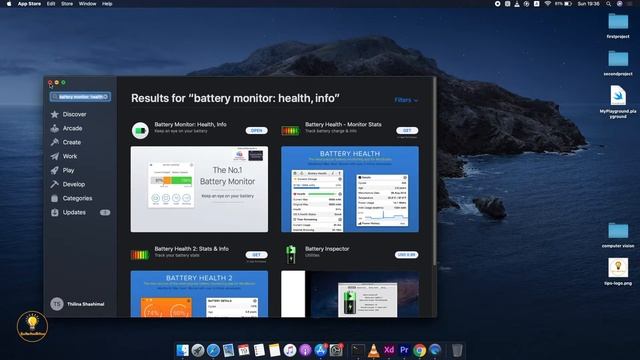Viewport: 640px width, 360px height.
Task: Click The No.1 Battery Monitor screenshot
Action: (199, 189)
